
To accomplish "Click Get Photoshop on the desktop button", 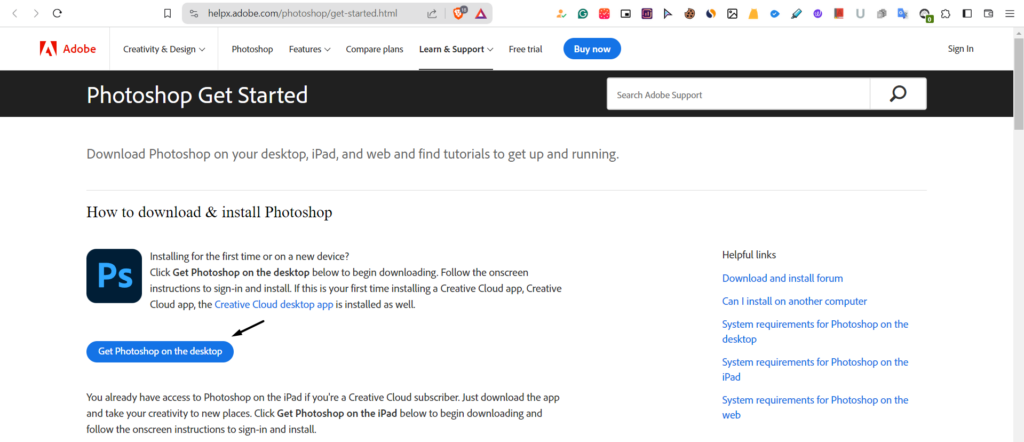I will [x=160, y=351].
